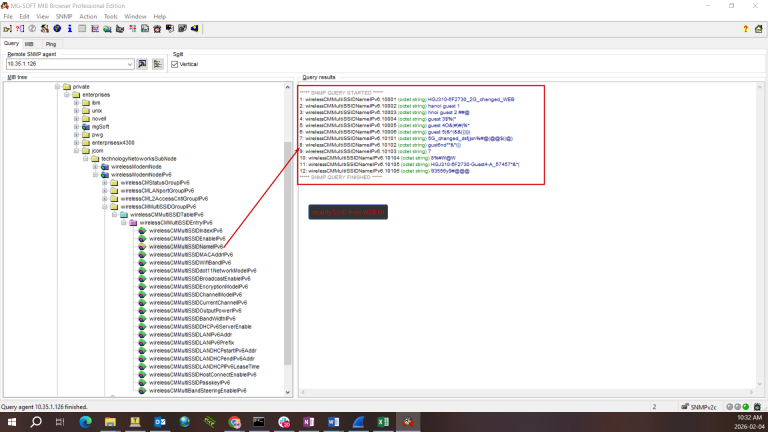Open the File menu

pyautogui.click(x=8, y=16)
